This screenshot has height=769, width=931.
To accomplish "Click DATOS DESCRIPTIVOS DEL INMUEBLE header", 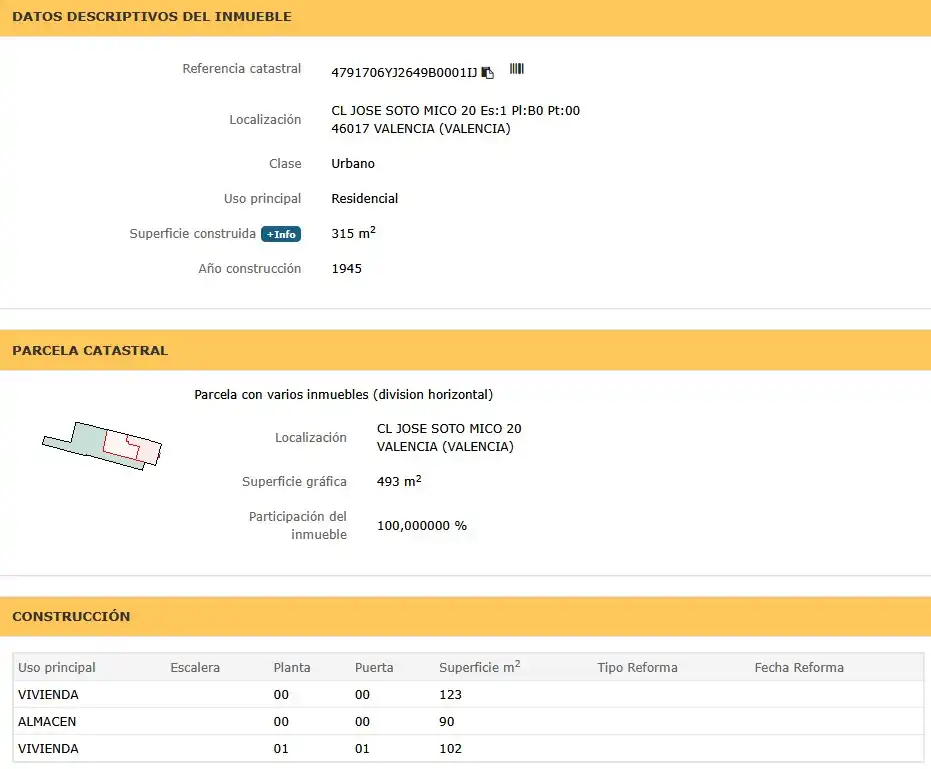I will [x=152, y=17].
